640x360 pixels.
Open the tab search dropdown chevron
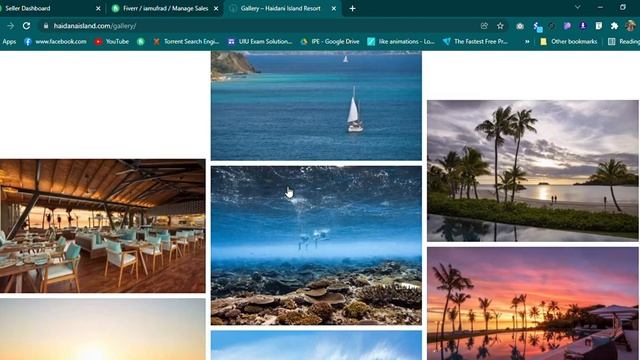[577, 7]
